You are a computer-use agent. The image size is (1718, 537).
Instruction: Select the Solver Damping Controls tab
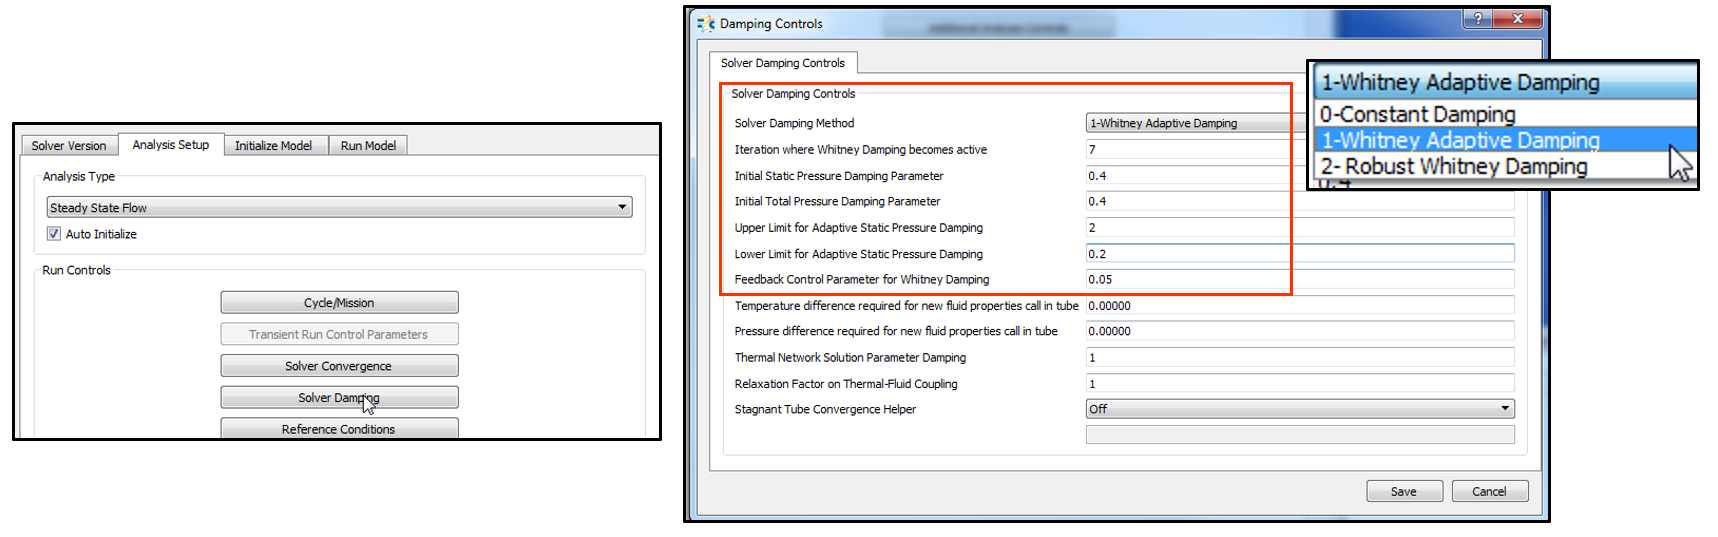coord(782,63)
